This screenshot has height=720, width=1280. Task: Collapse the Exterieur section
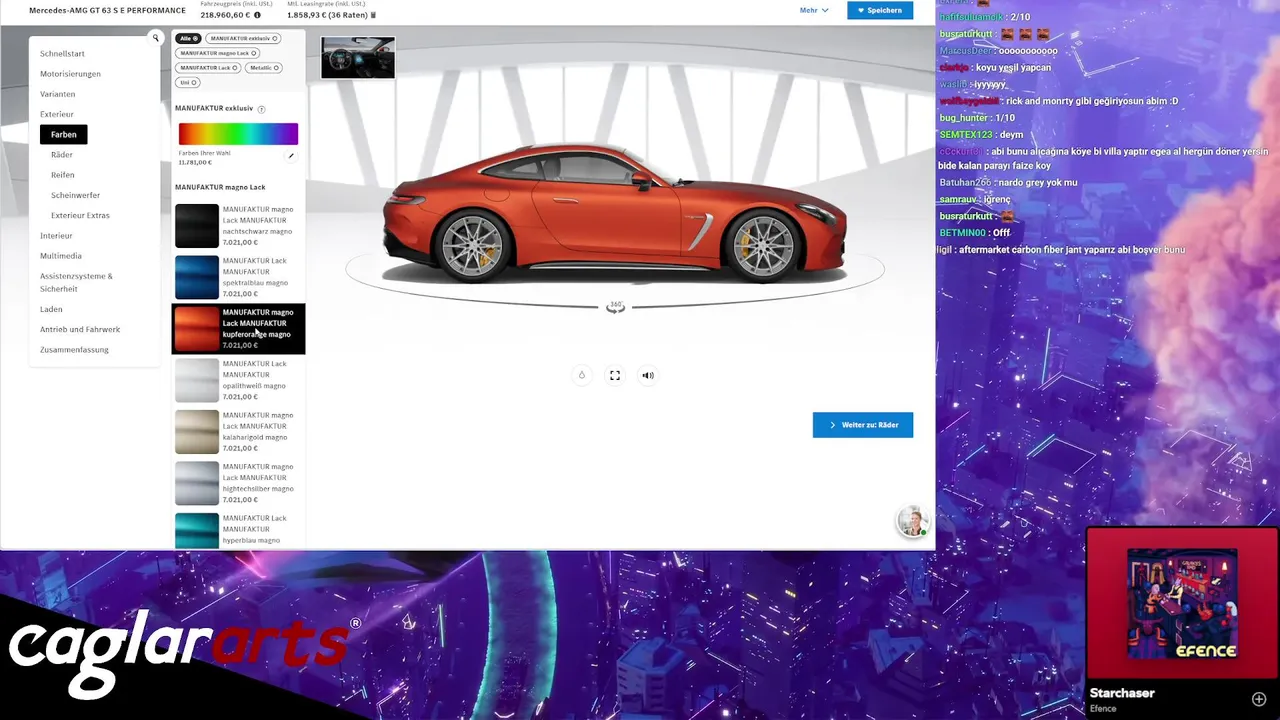[x=57, y=114]
